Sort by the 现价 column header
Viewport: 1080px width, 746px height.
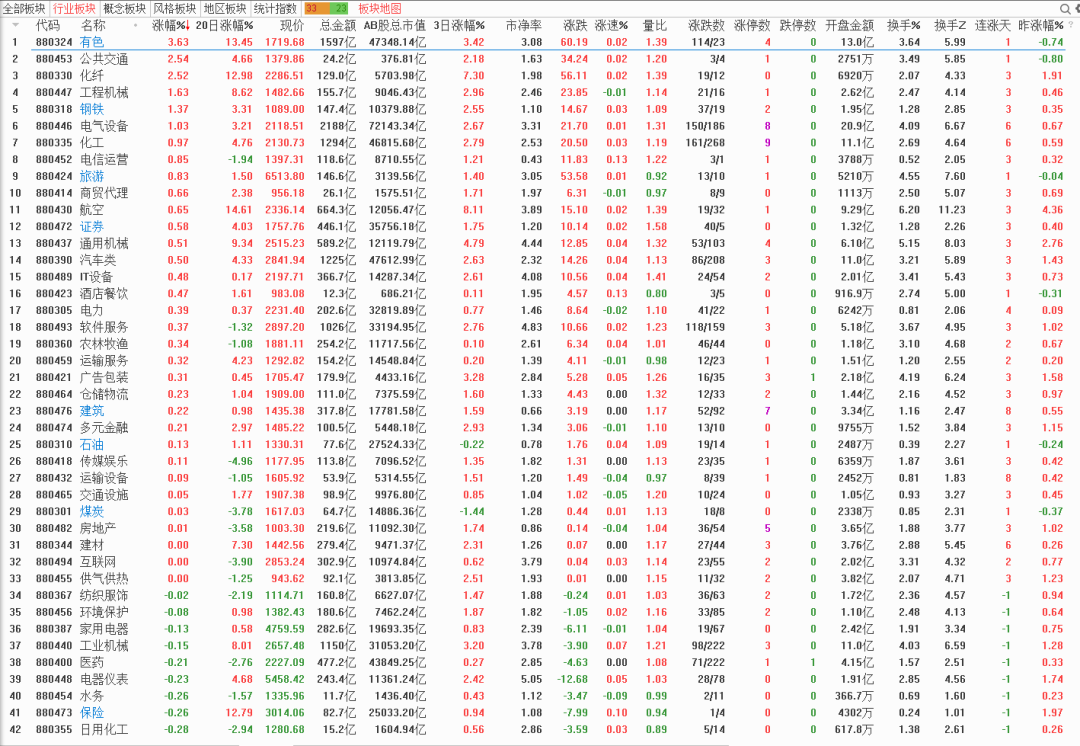click(x=292, y=25)
